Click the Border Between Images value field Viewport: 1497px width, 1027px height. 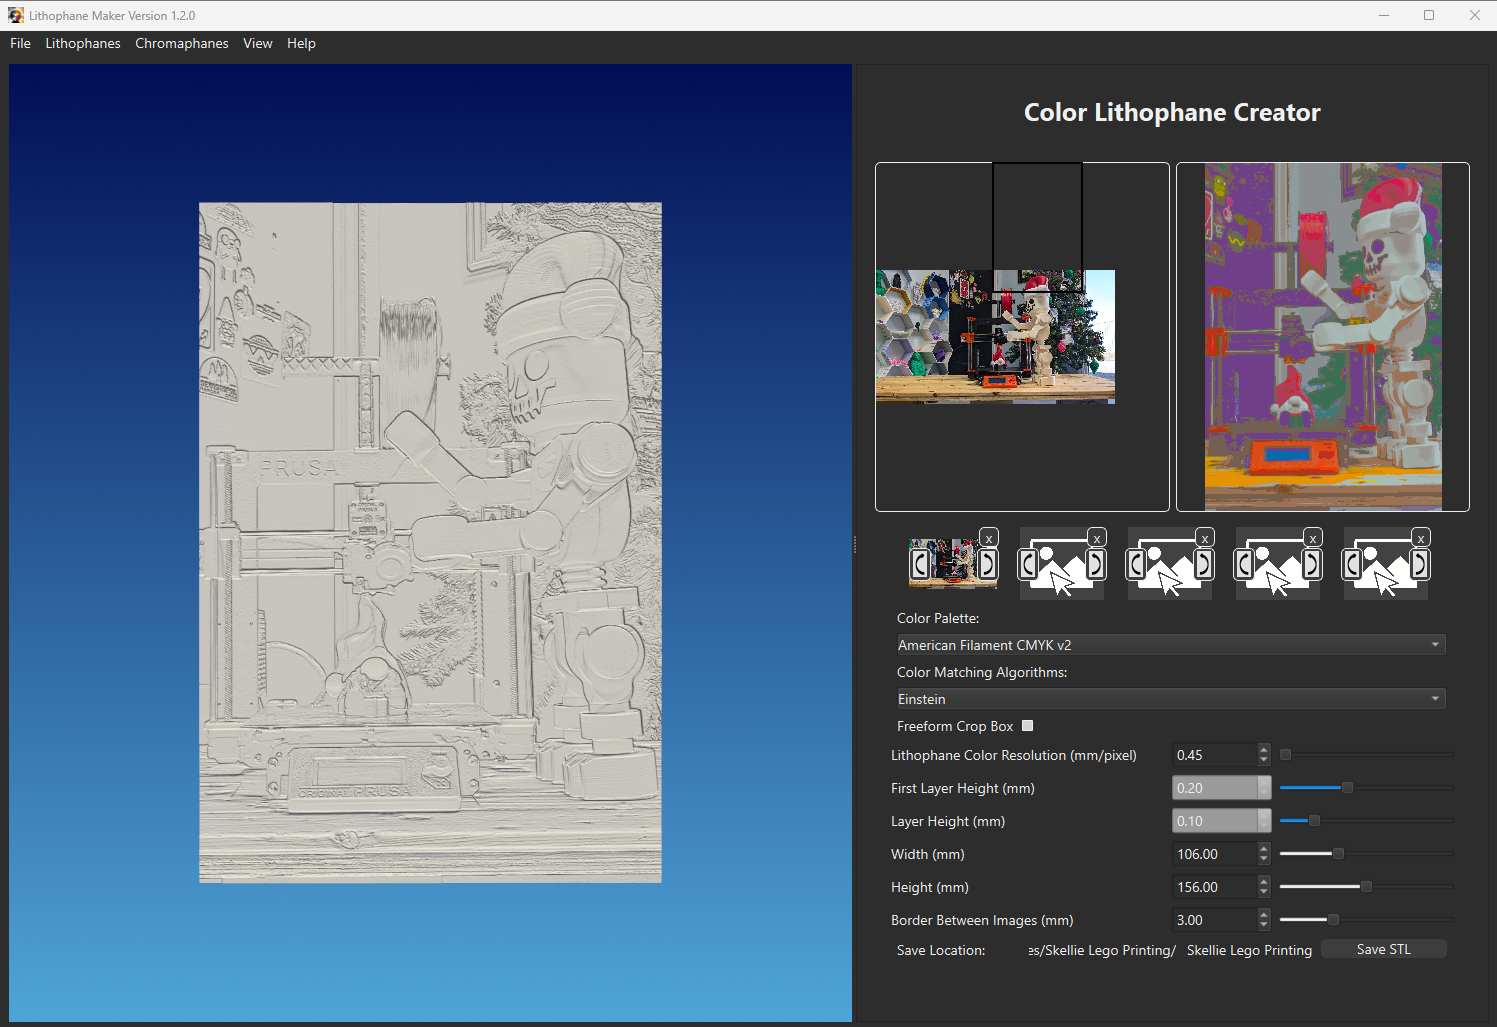click(x=1213, y=920)
